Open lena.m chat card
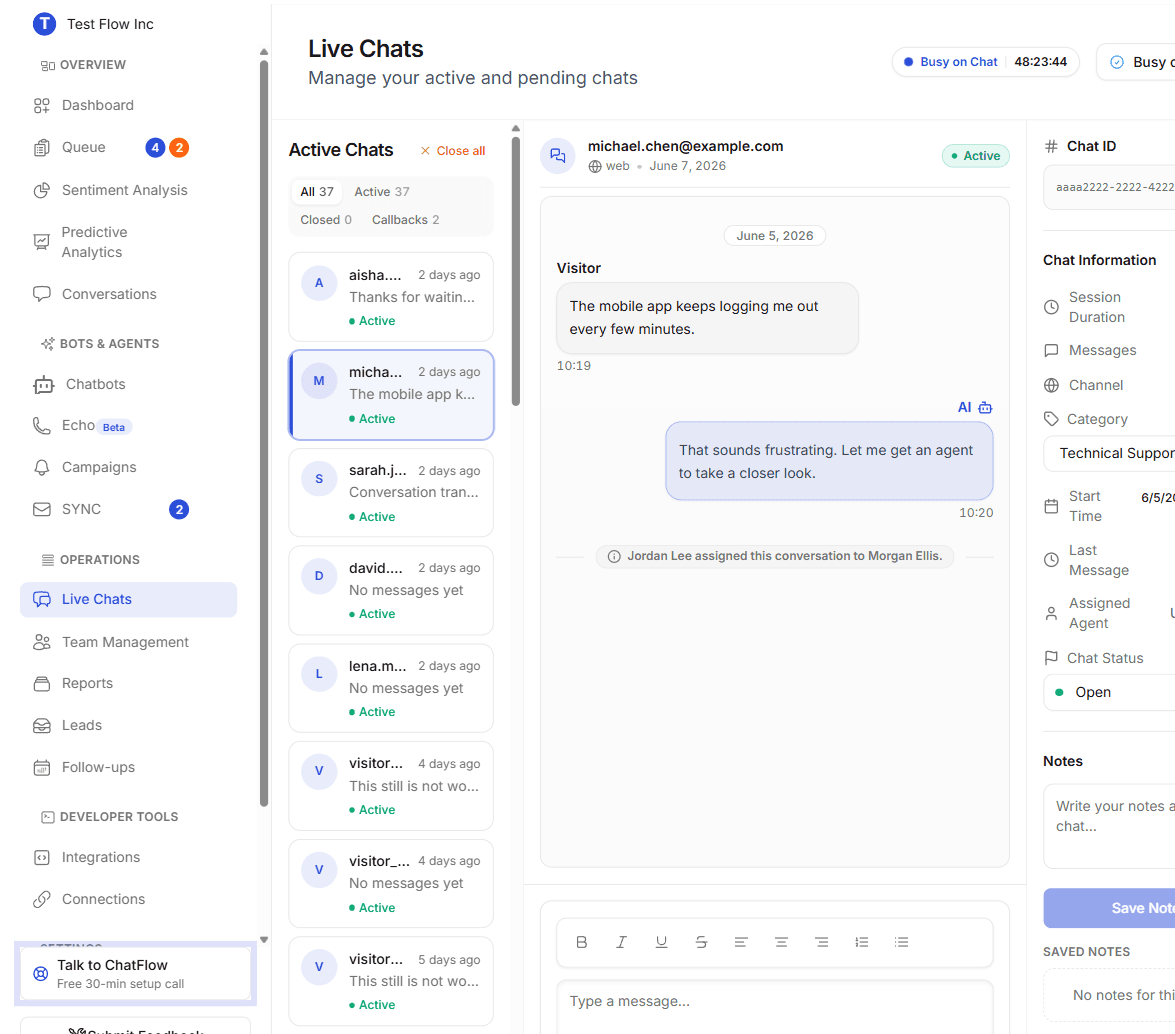 point(391,688)
